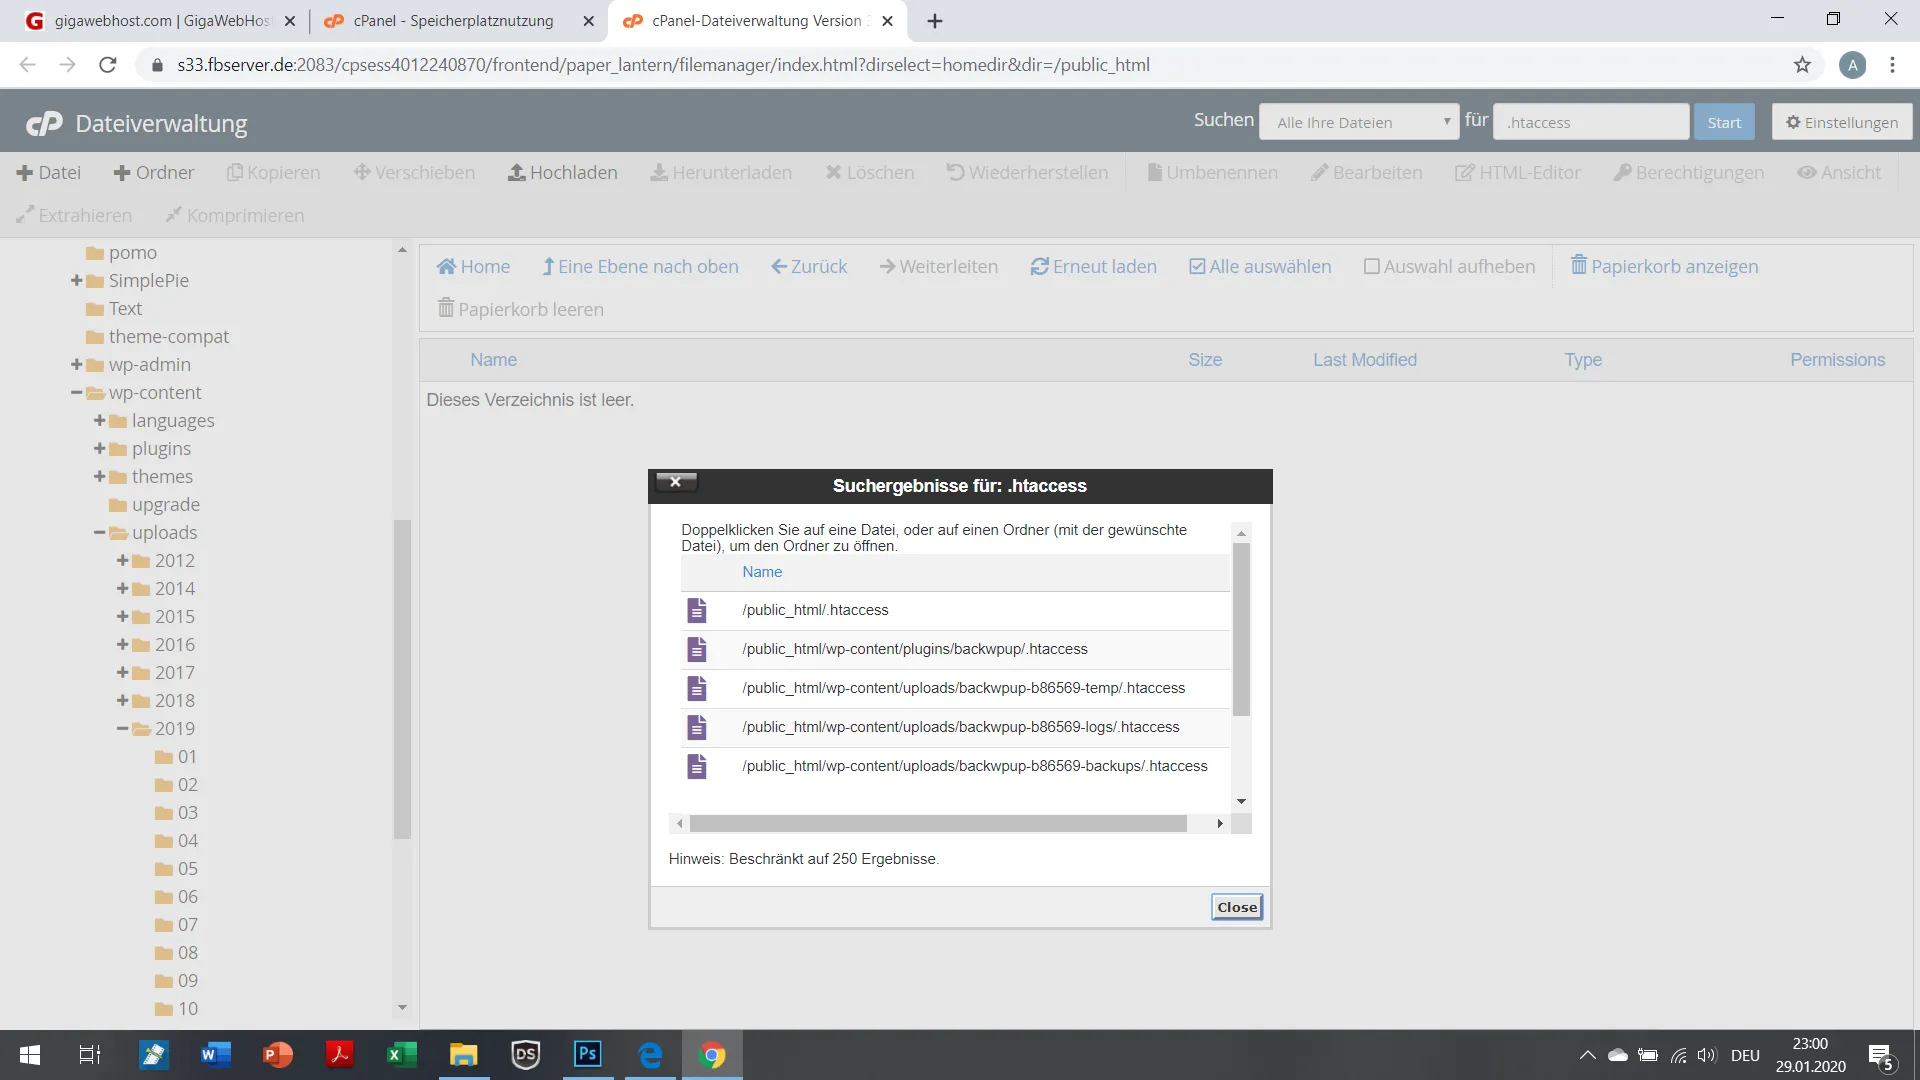The height and width of the screenshot is (1080, 1920).
Task: Click the Start search button
Action: (x=1724, y=122)
